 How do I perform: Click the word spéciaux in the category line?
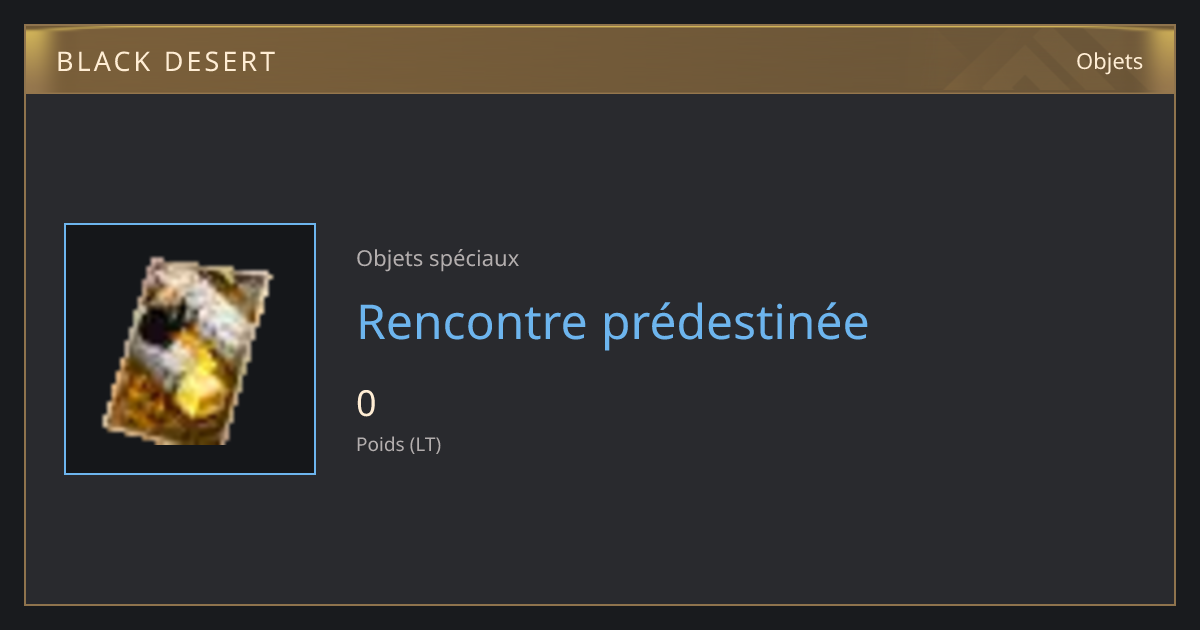473,259
